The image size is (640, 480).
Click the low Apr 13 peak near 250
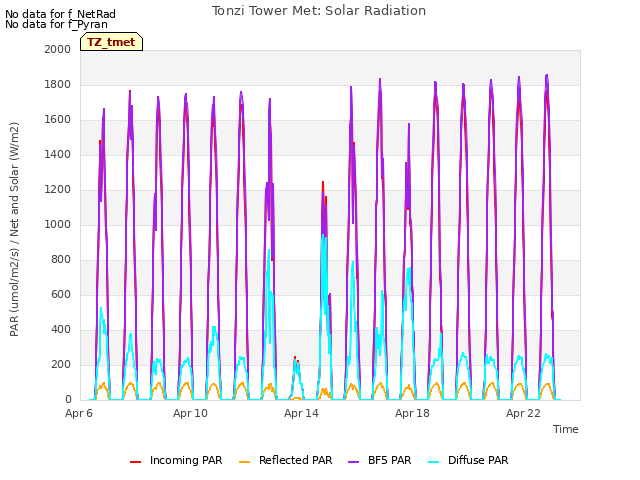(x=295, y=358)
